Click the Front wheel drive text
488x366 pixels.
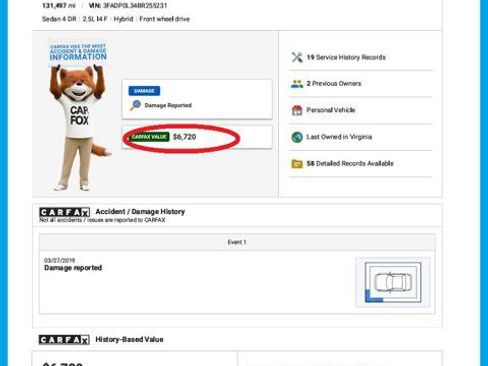164,19
